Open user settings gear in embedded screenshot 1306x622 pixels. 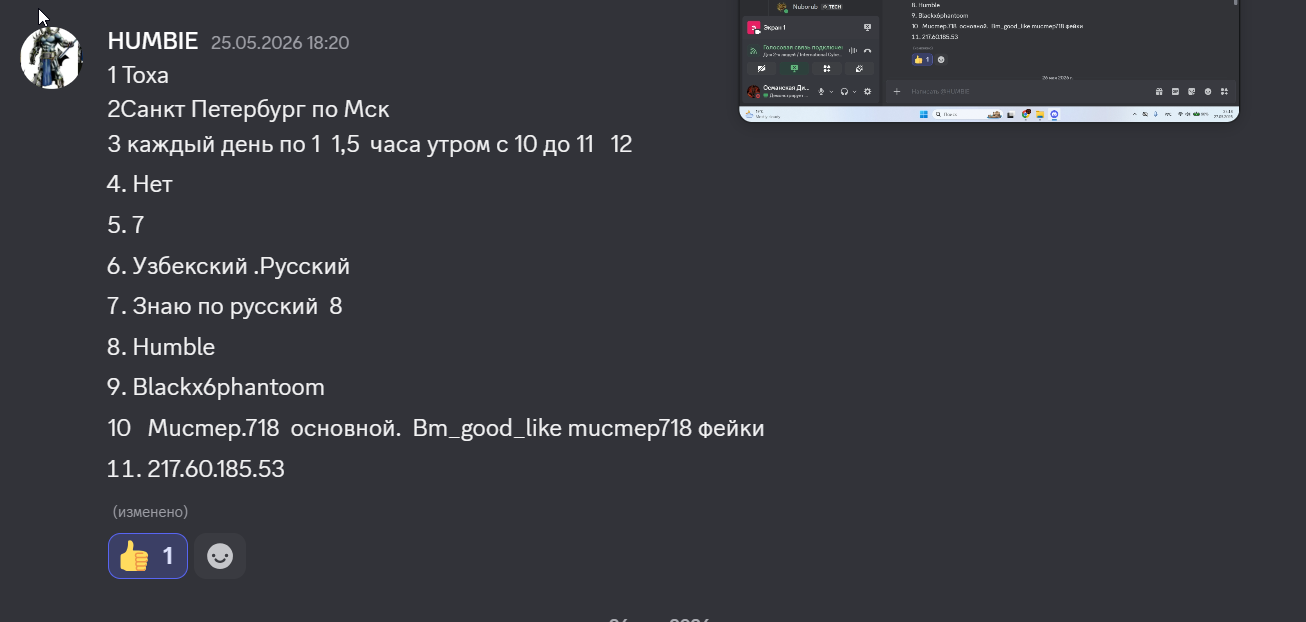[867, 91]
